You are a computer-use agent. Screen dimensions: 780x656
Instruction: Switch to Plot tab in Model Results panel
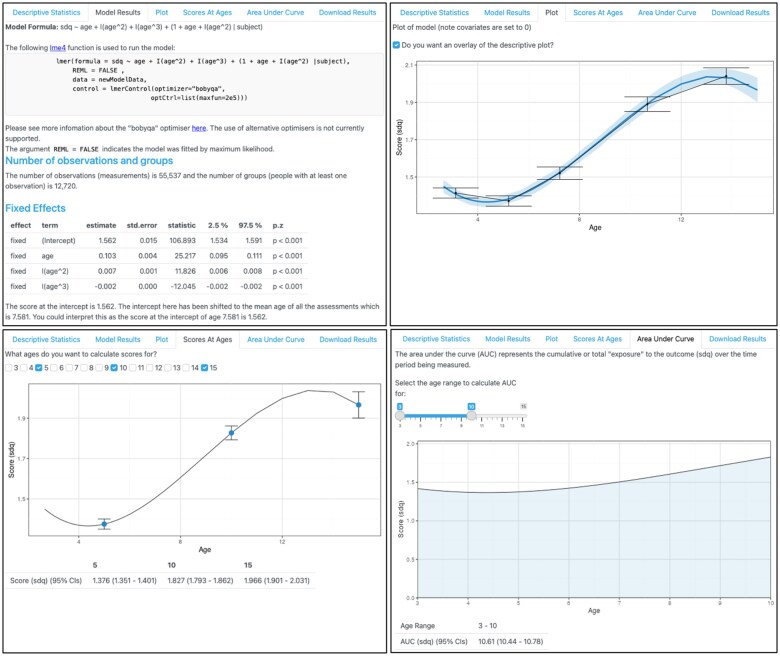(x=161, y=12)
